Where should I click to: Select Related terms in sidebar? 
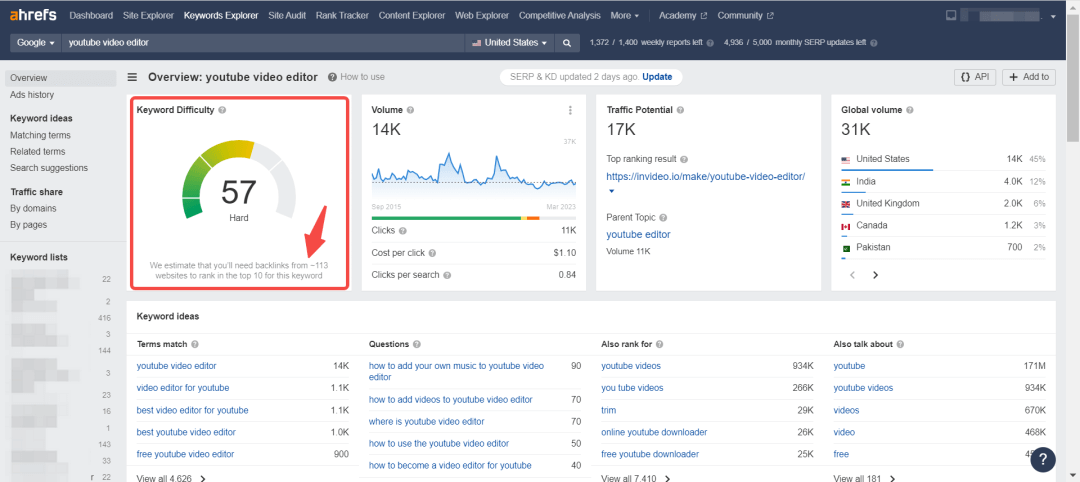[x=38, y=151]
